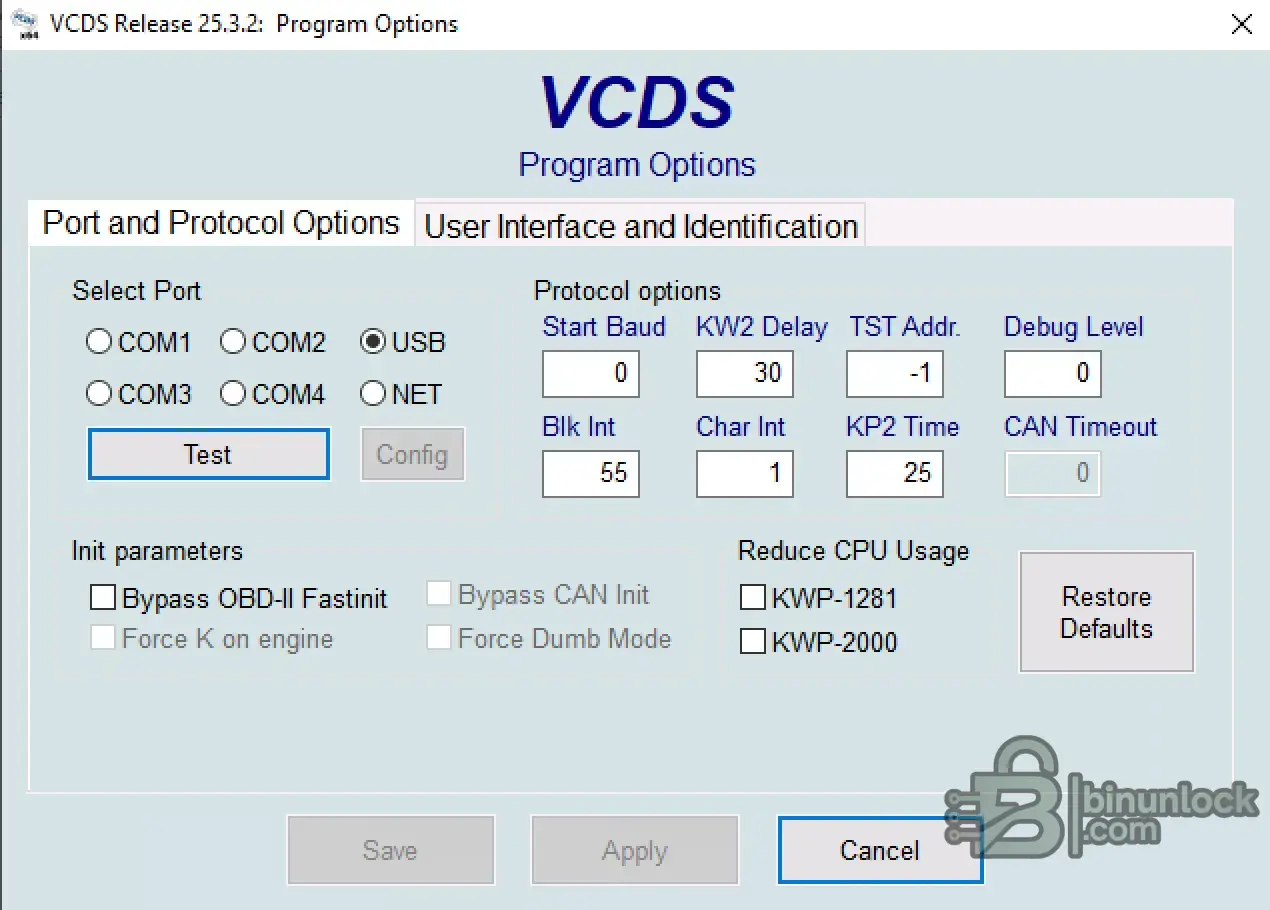
Task: Click the Start Baud label
Action: (604, 327)
